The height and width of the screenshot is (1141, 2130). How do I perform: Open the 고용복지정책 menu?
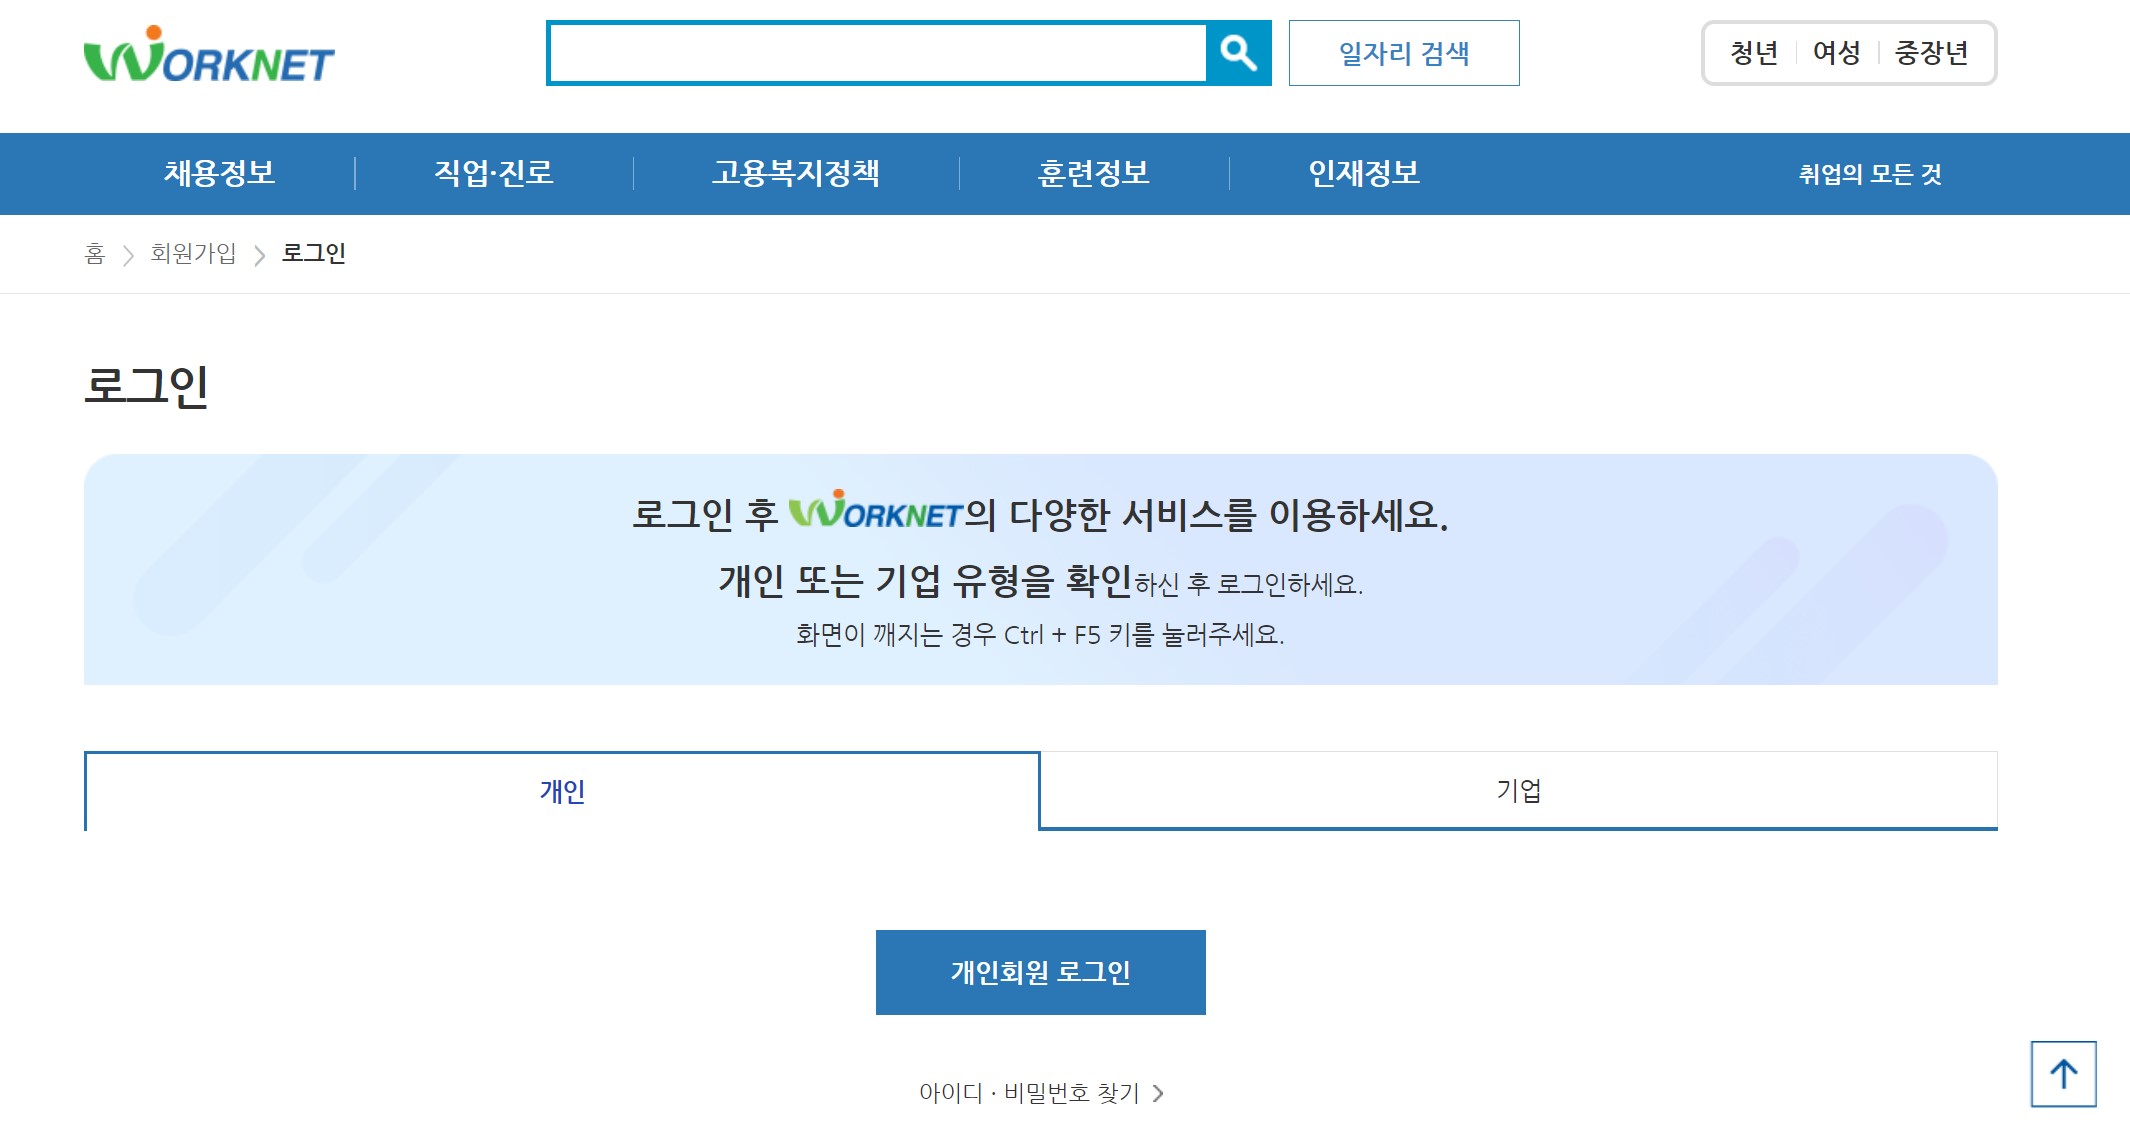[x=795, y=173]
